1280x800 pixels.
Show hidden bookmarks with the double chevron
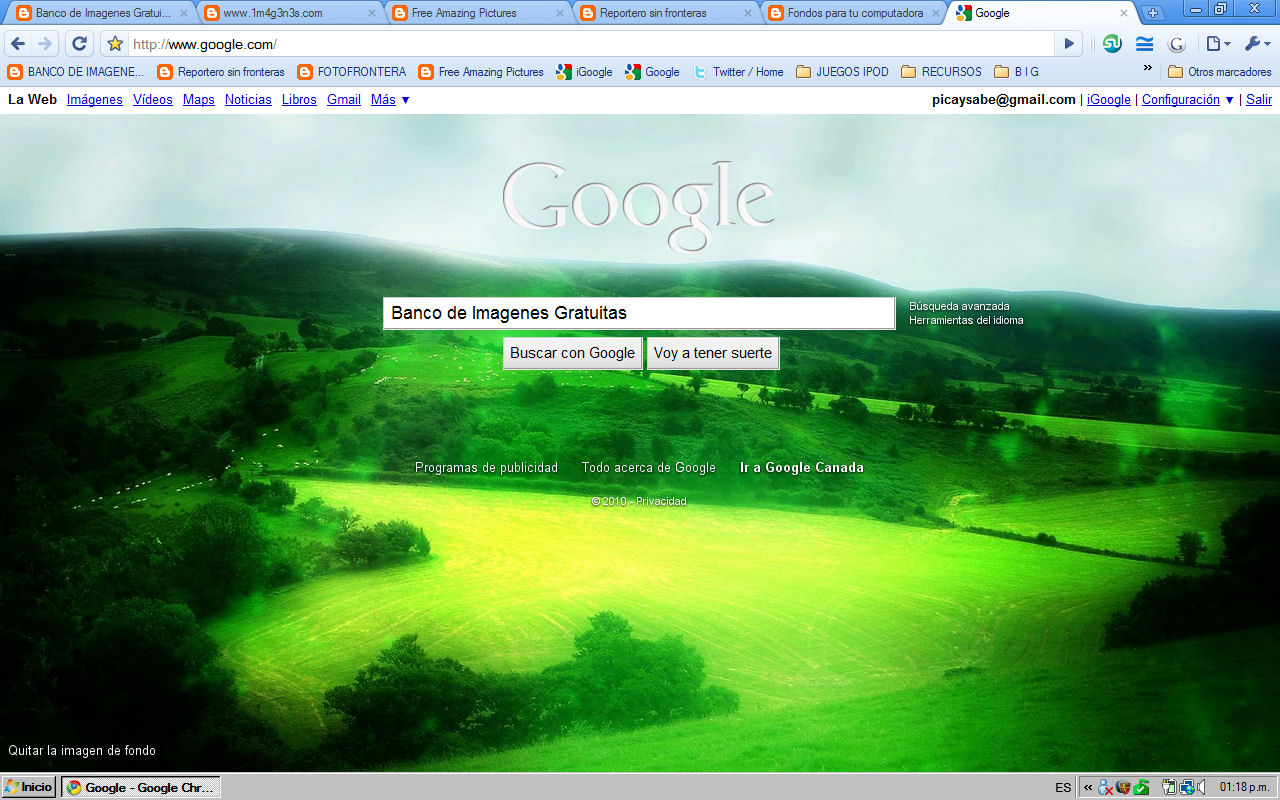coord(1147,69)
